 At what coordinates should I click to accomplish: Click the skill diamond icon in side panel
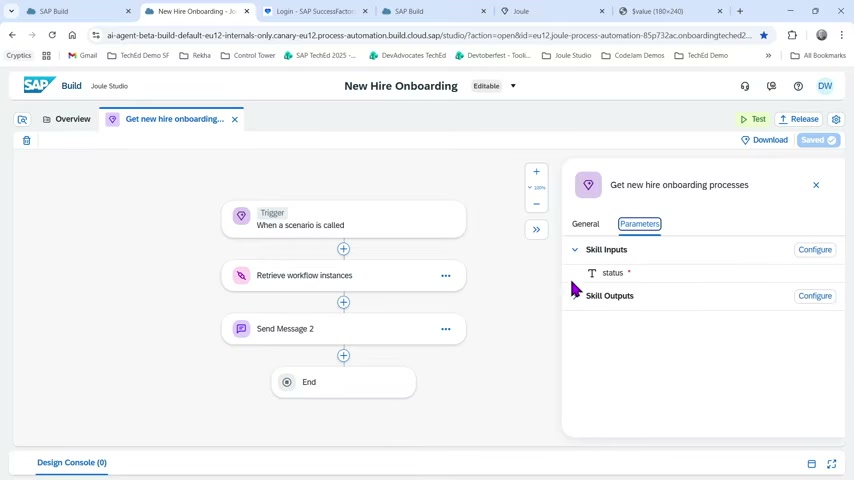(x=588, y=185)
